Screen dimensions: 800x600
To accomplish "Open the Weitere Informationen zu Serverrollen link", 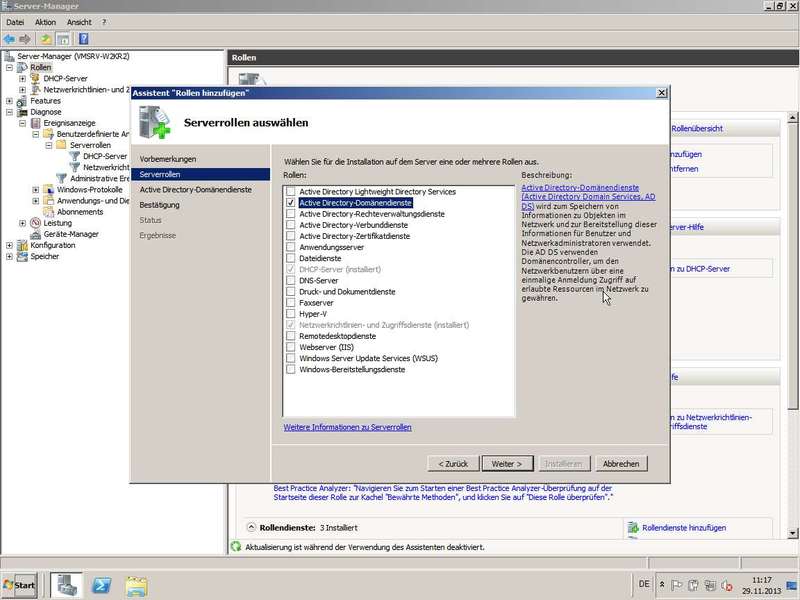I will click(x=347, y=427).
